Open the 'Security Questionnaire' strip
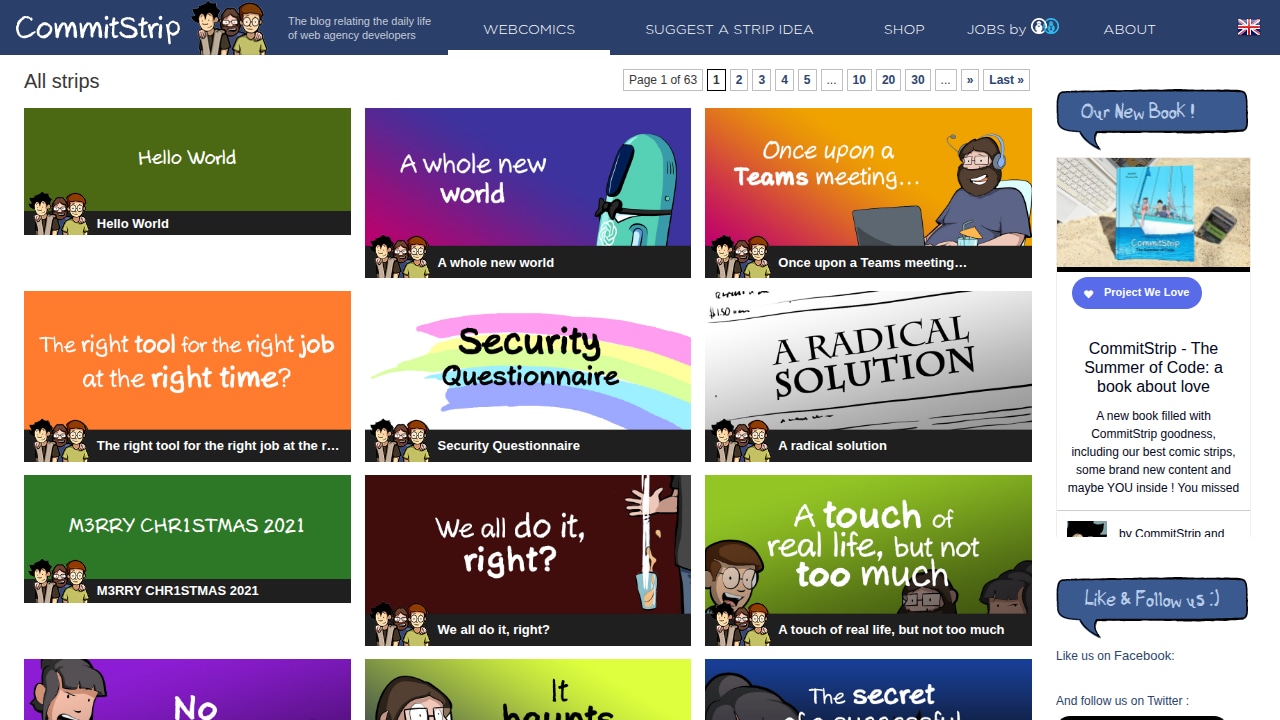The image size is (1280, 720). [528, 376]
